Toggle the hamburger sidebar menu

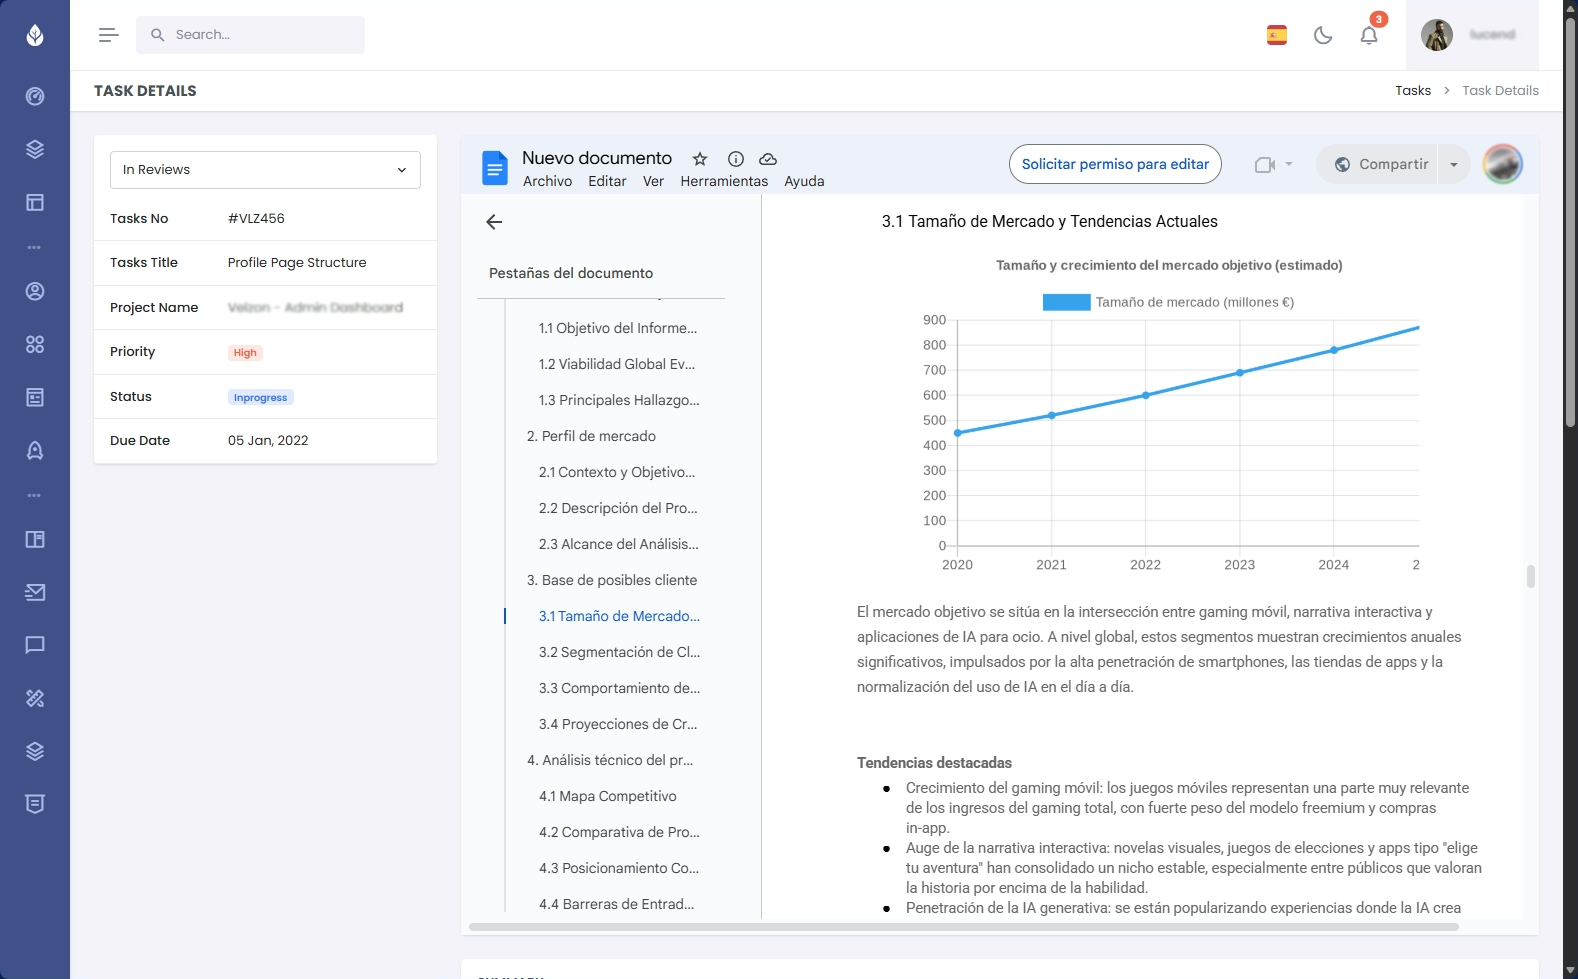(x=108, y=35)
